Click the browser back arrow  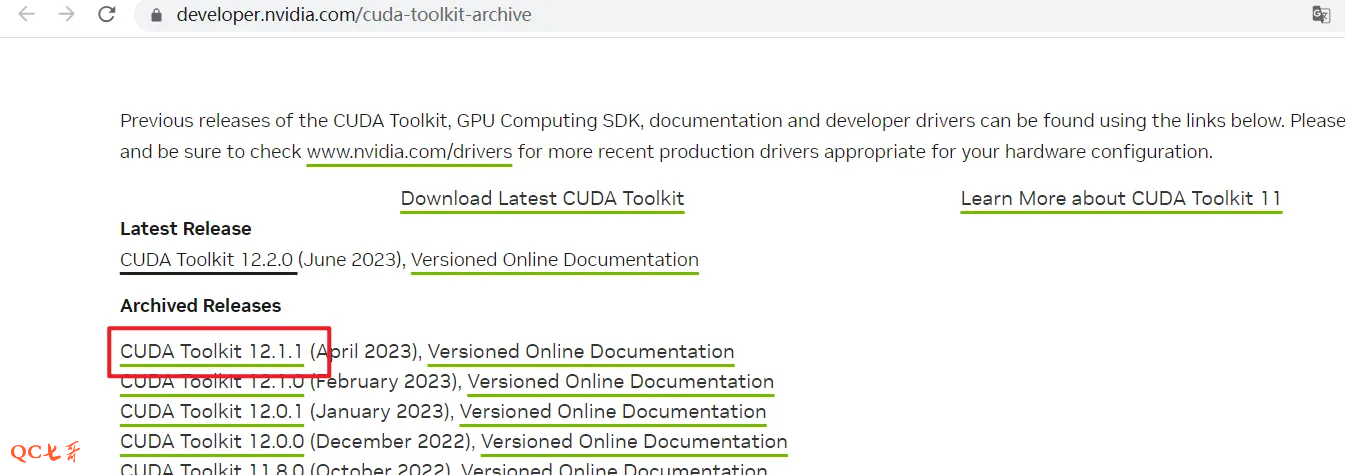(26, 15)
